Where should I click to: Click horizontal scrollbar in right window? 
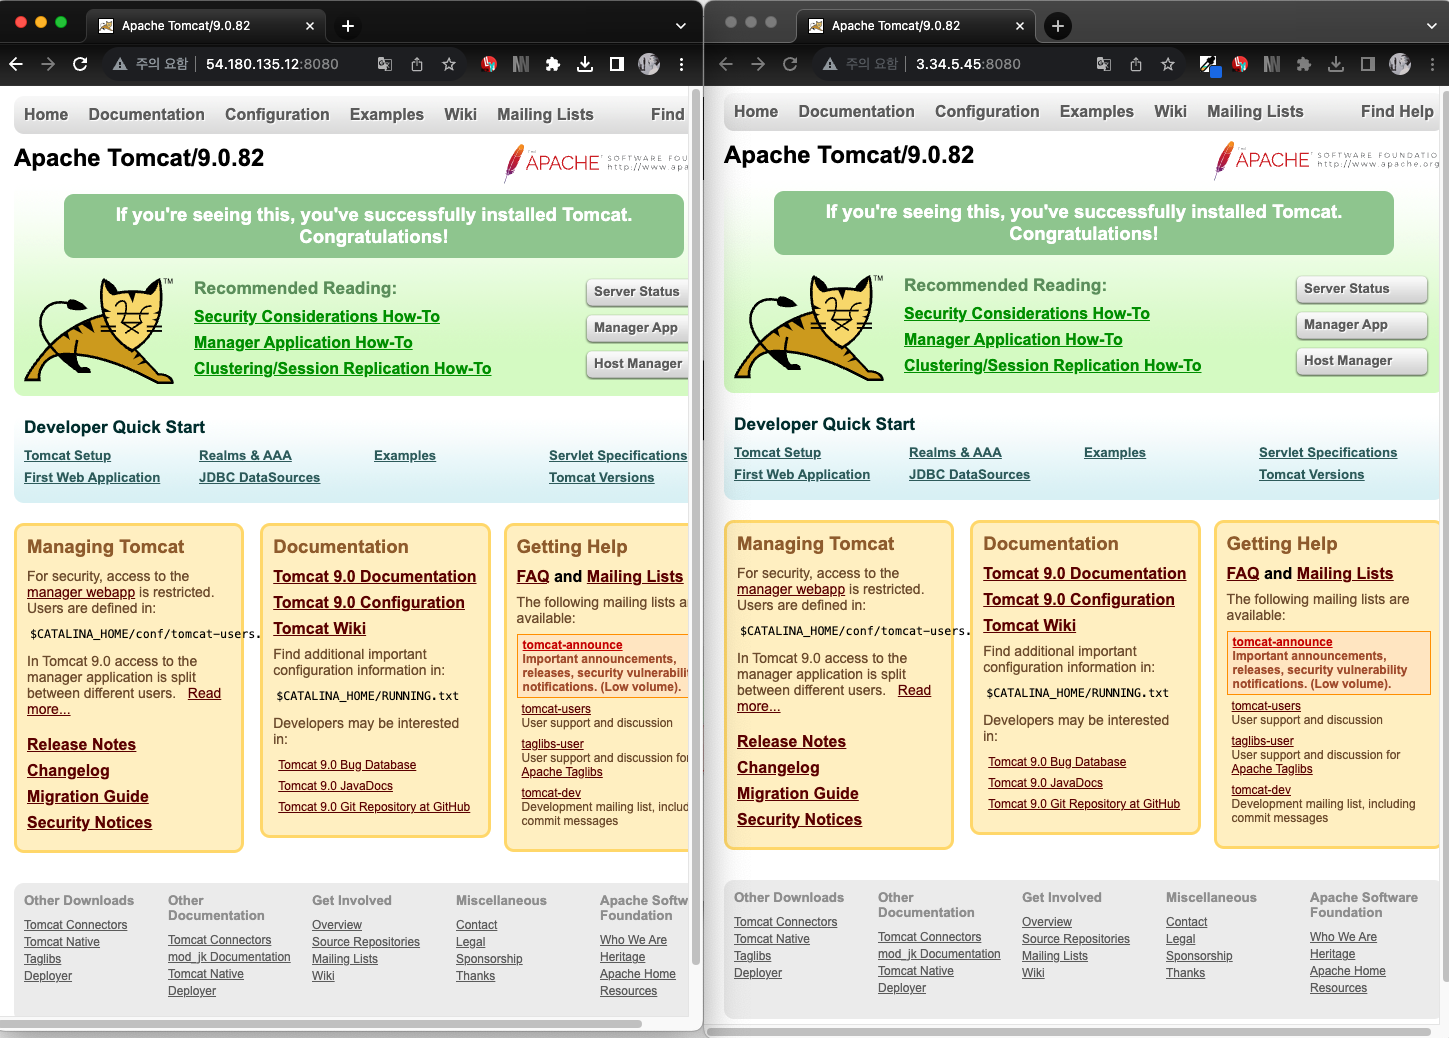[x=1070, y=1031]
